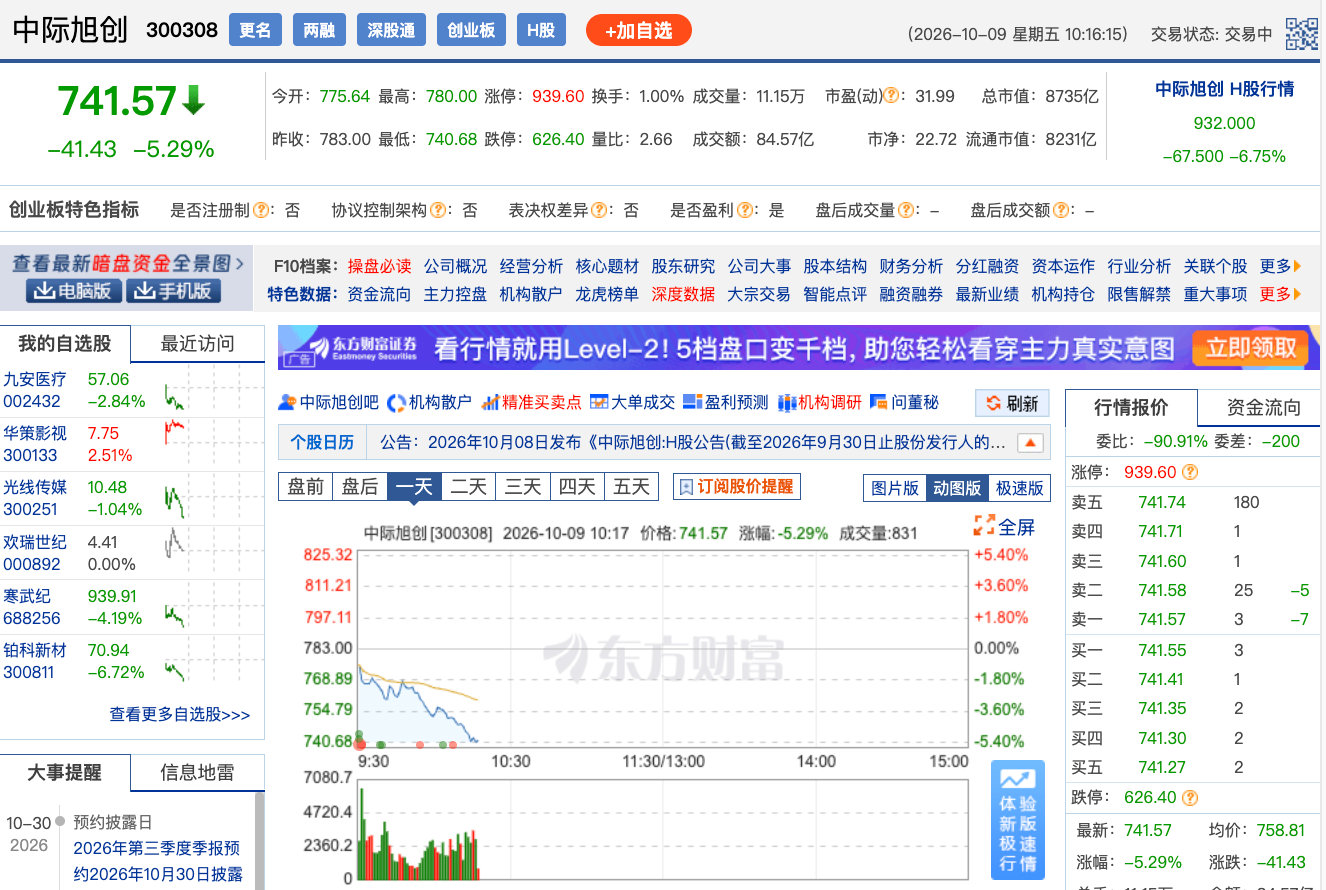Viewport: 1326px width, 890px height.
Task: Click 订阅股价提醒 button
Action: pos(737,487)
